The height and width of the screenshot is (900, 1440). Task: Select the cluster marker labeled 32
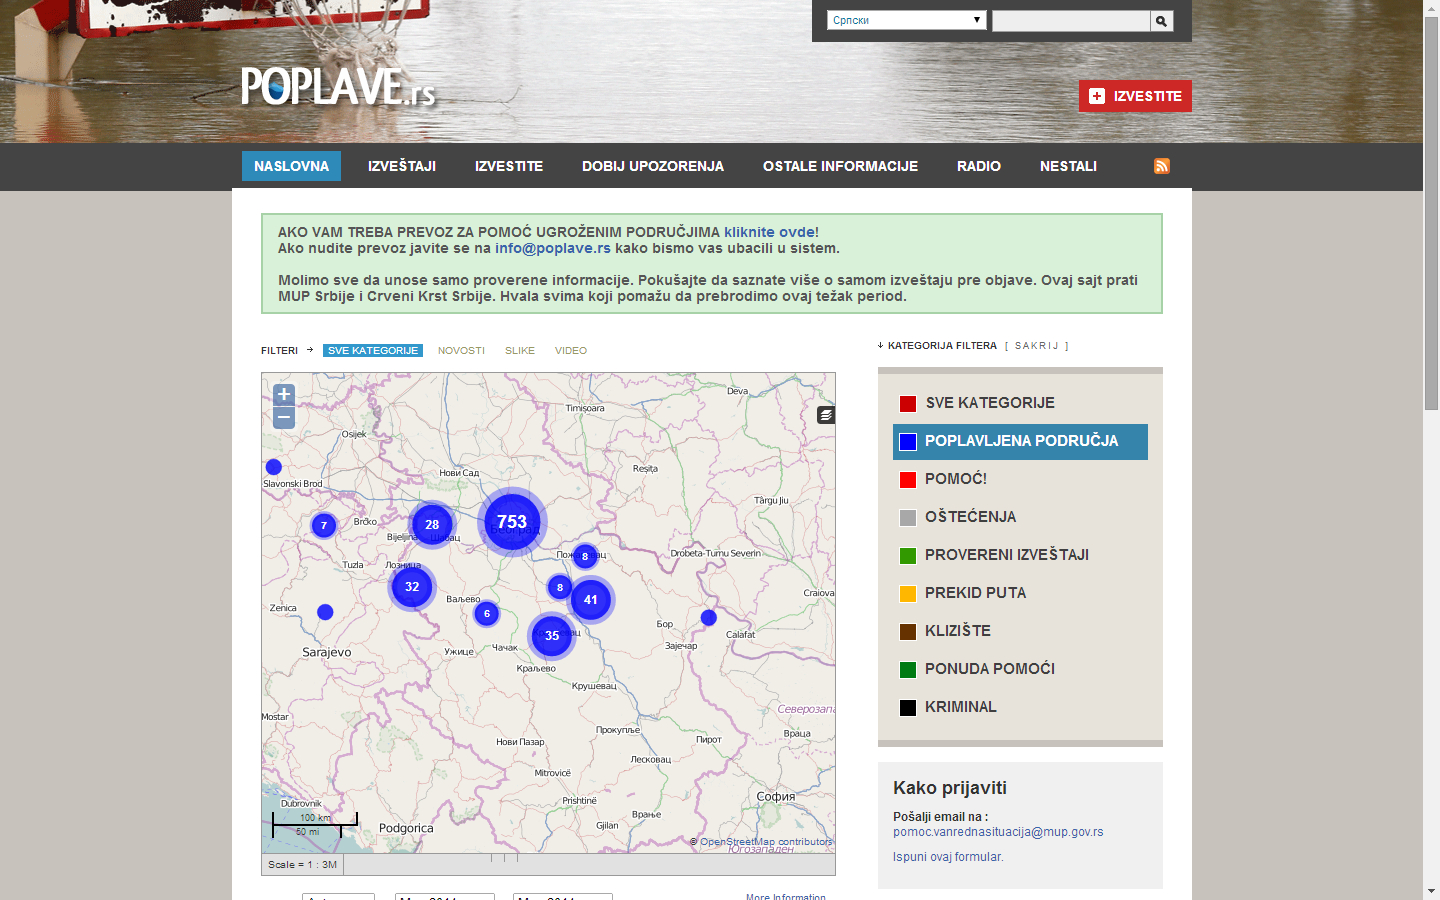[412, 587]
